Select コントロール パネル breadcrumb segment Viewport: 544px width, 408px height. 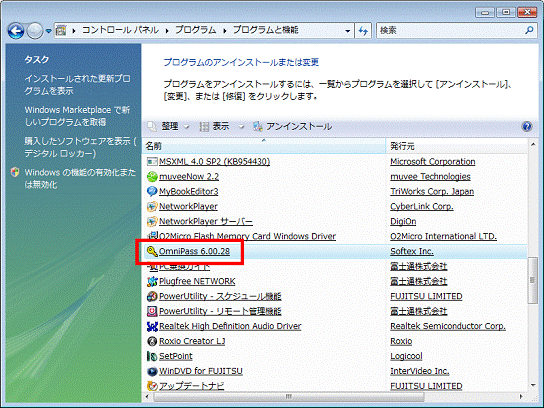pyautogui.click(x=120, y=30)
